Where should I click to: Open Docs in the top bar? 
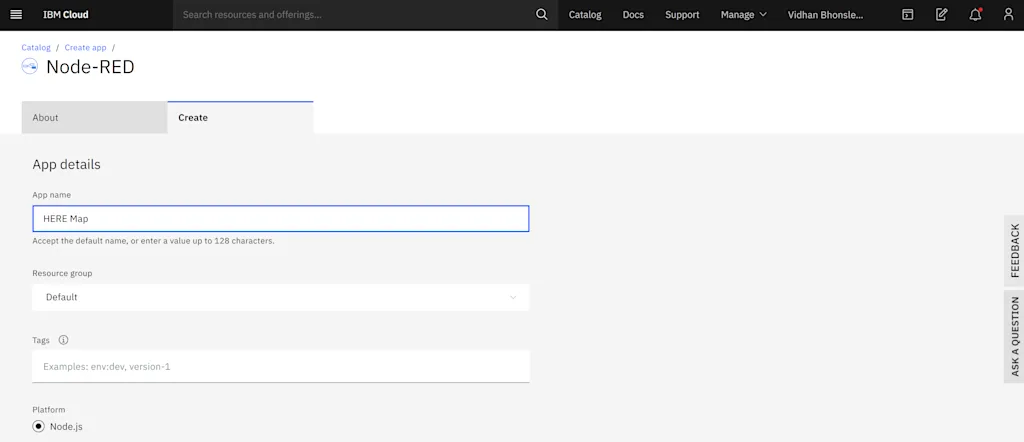(x=633, y=14)
